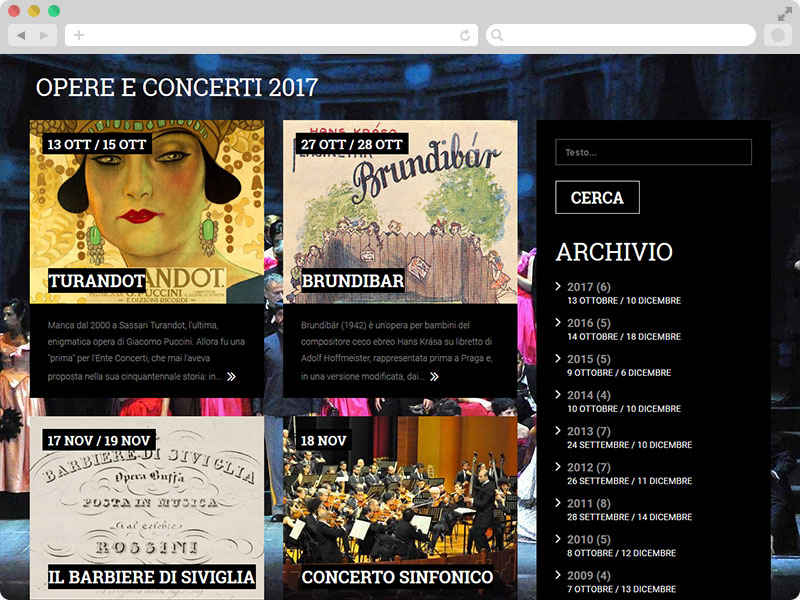Click the 13 OTTOBRE / 10 DICEMBRE text
Screen dimensions: 800x600
click(x=624, y=301)
